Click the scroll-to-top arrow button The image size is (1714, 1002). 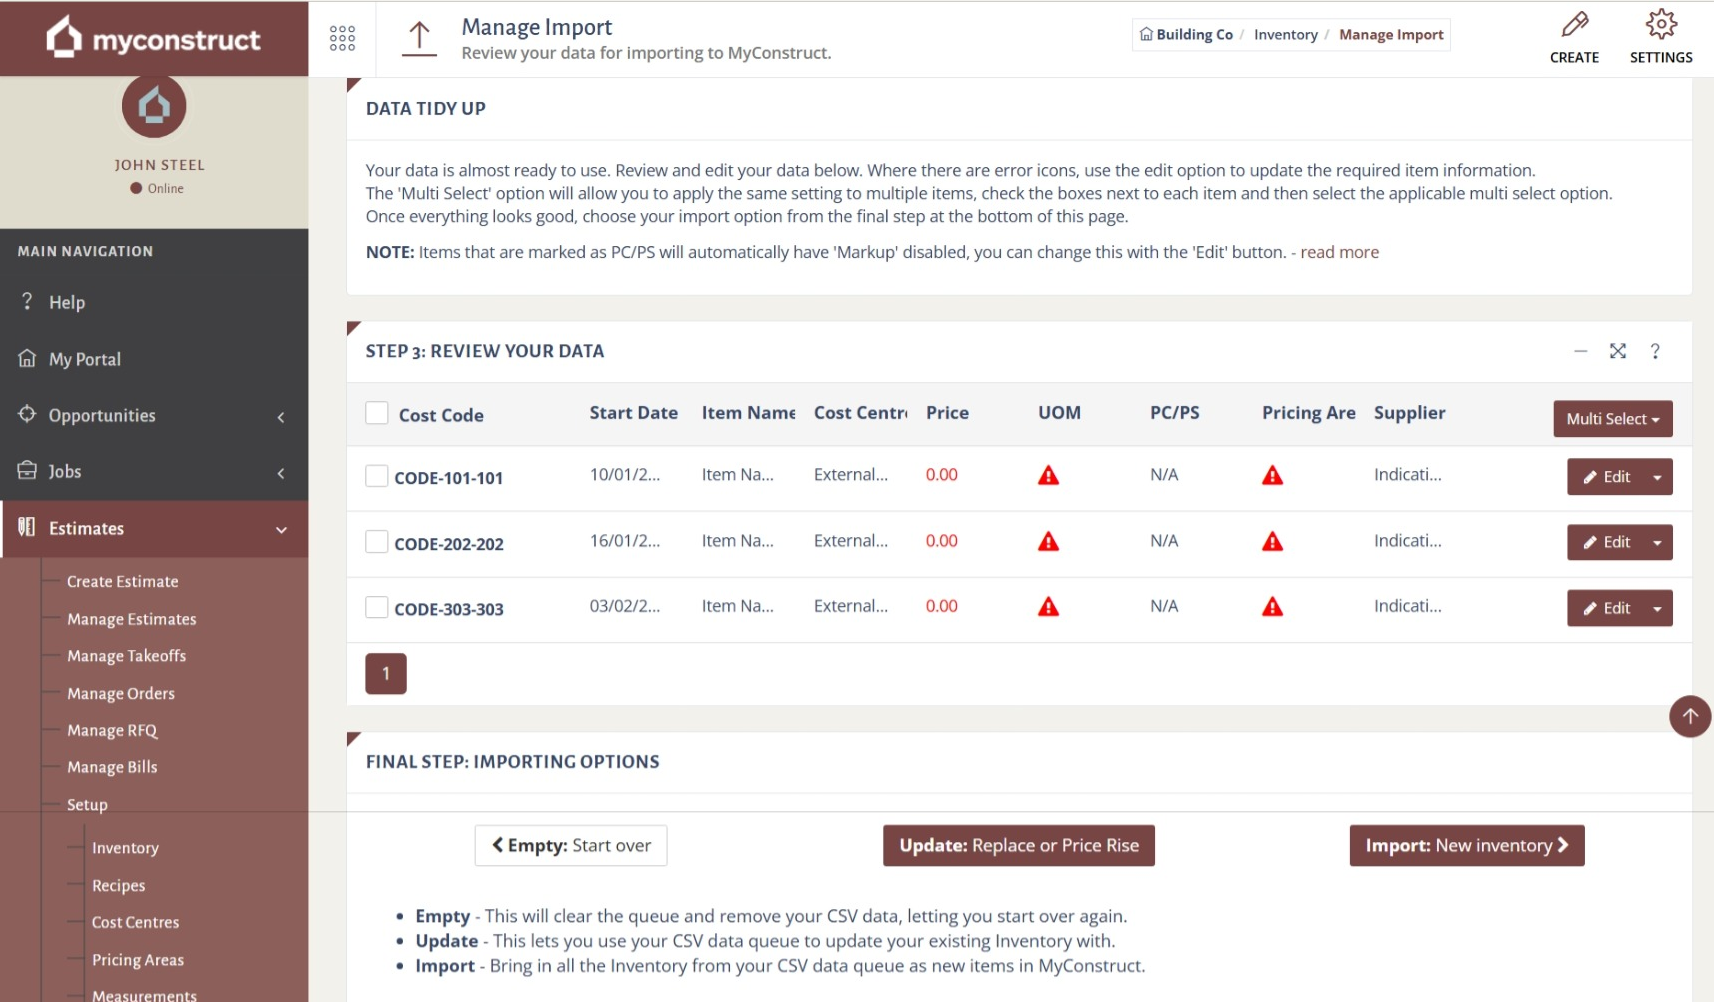pos(1689,716)
